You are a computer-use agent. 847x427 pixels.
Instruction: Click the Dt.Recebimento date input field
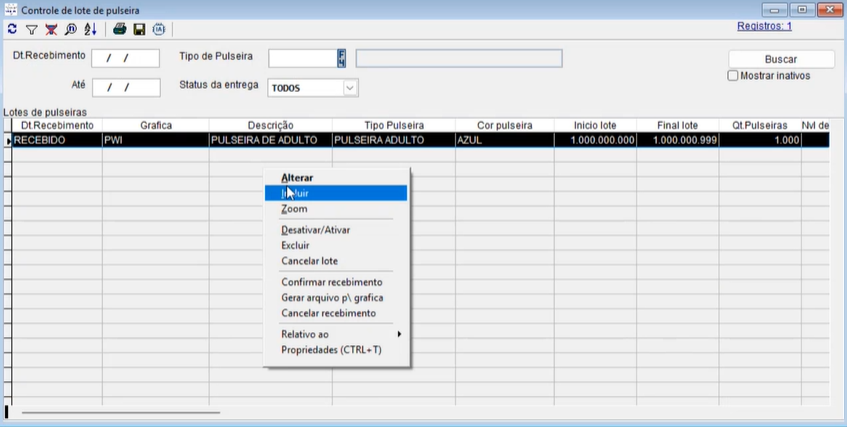pyautogui.click(x=125, y=58)
